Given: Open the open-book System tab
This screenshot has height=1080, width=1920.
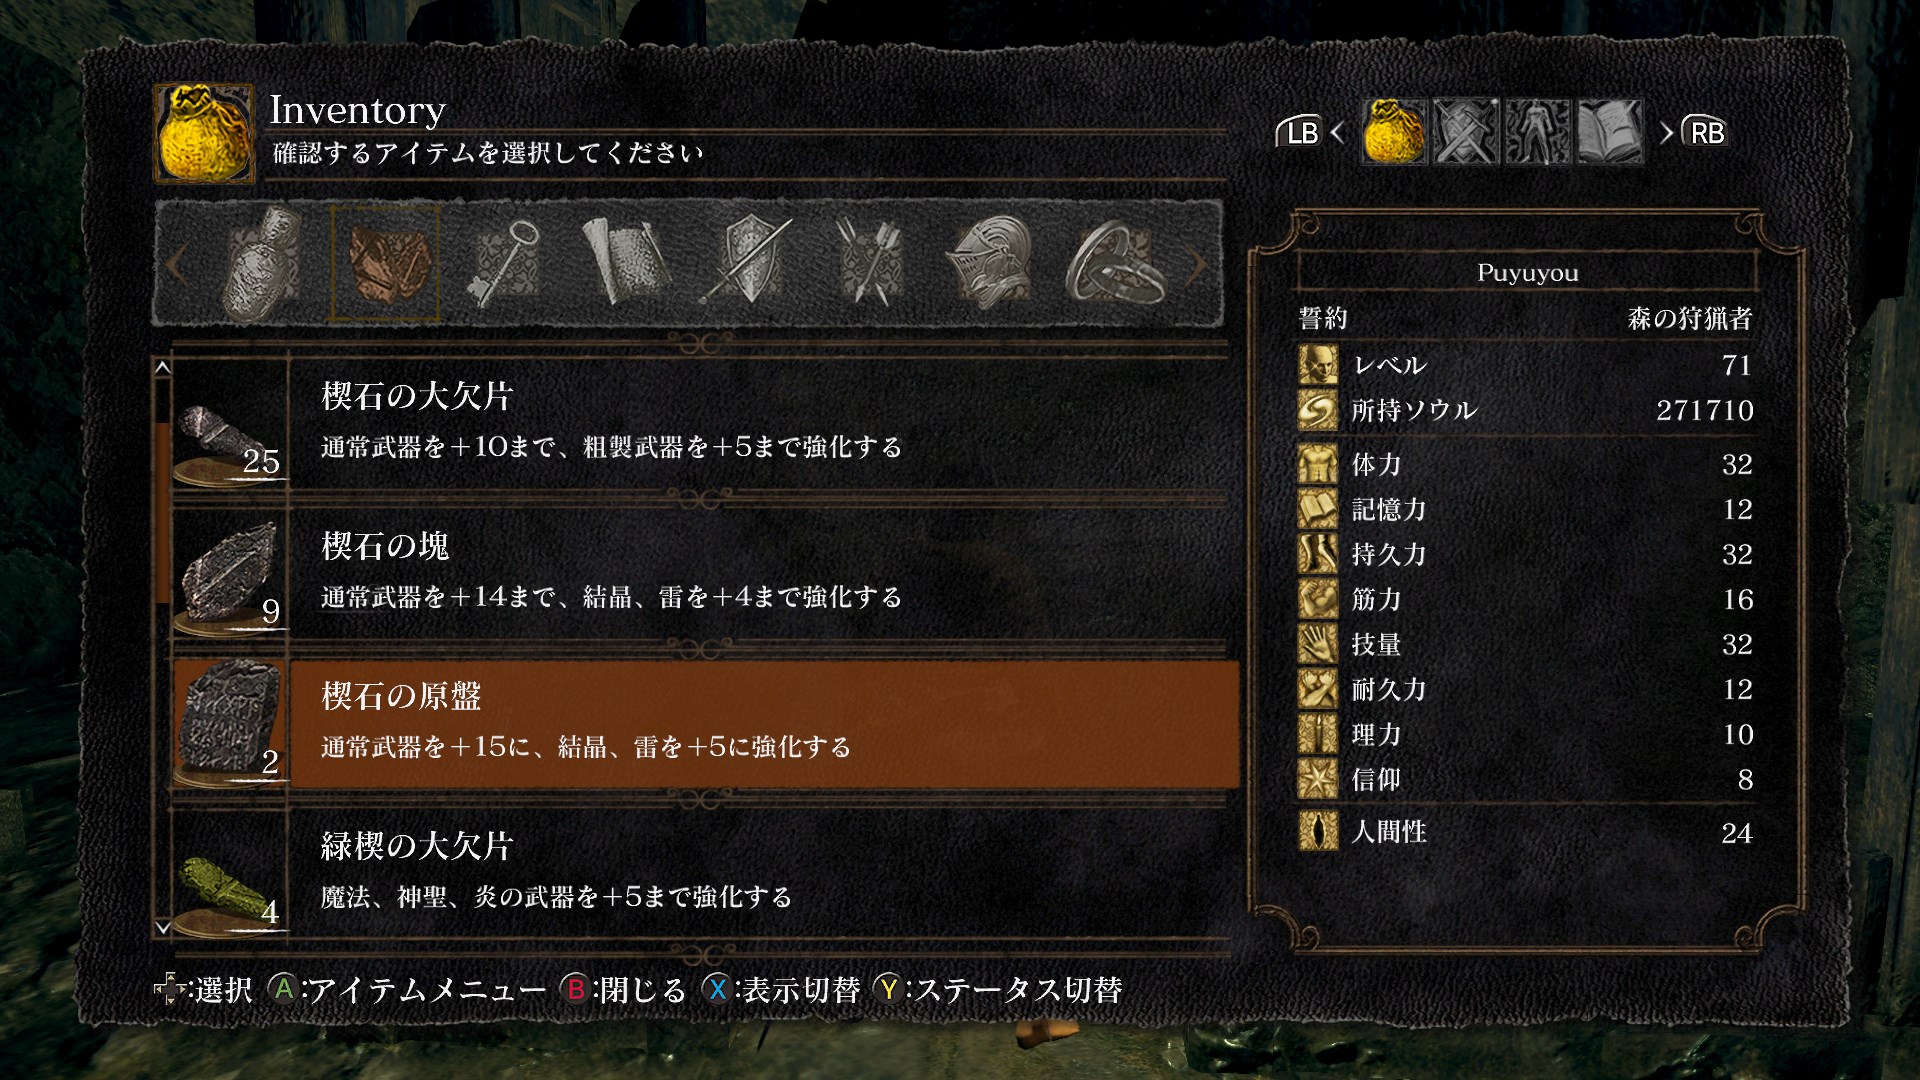Looking at the screenshot, I should tap(1610, 132).
